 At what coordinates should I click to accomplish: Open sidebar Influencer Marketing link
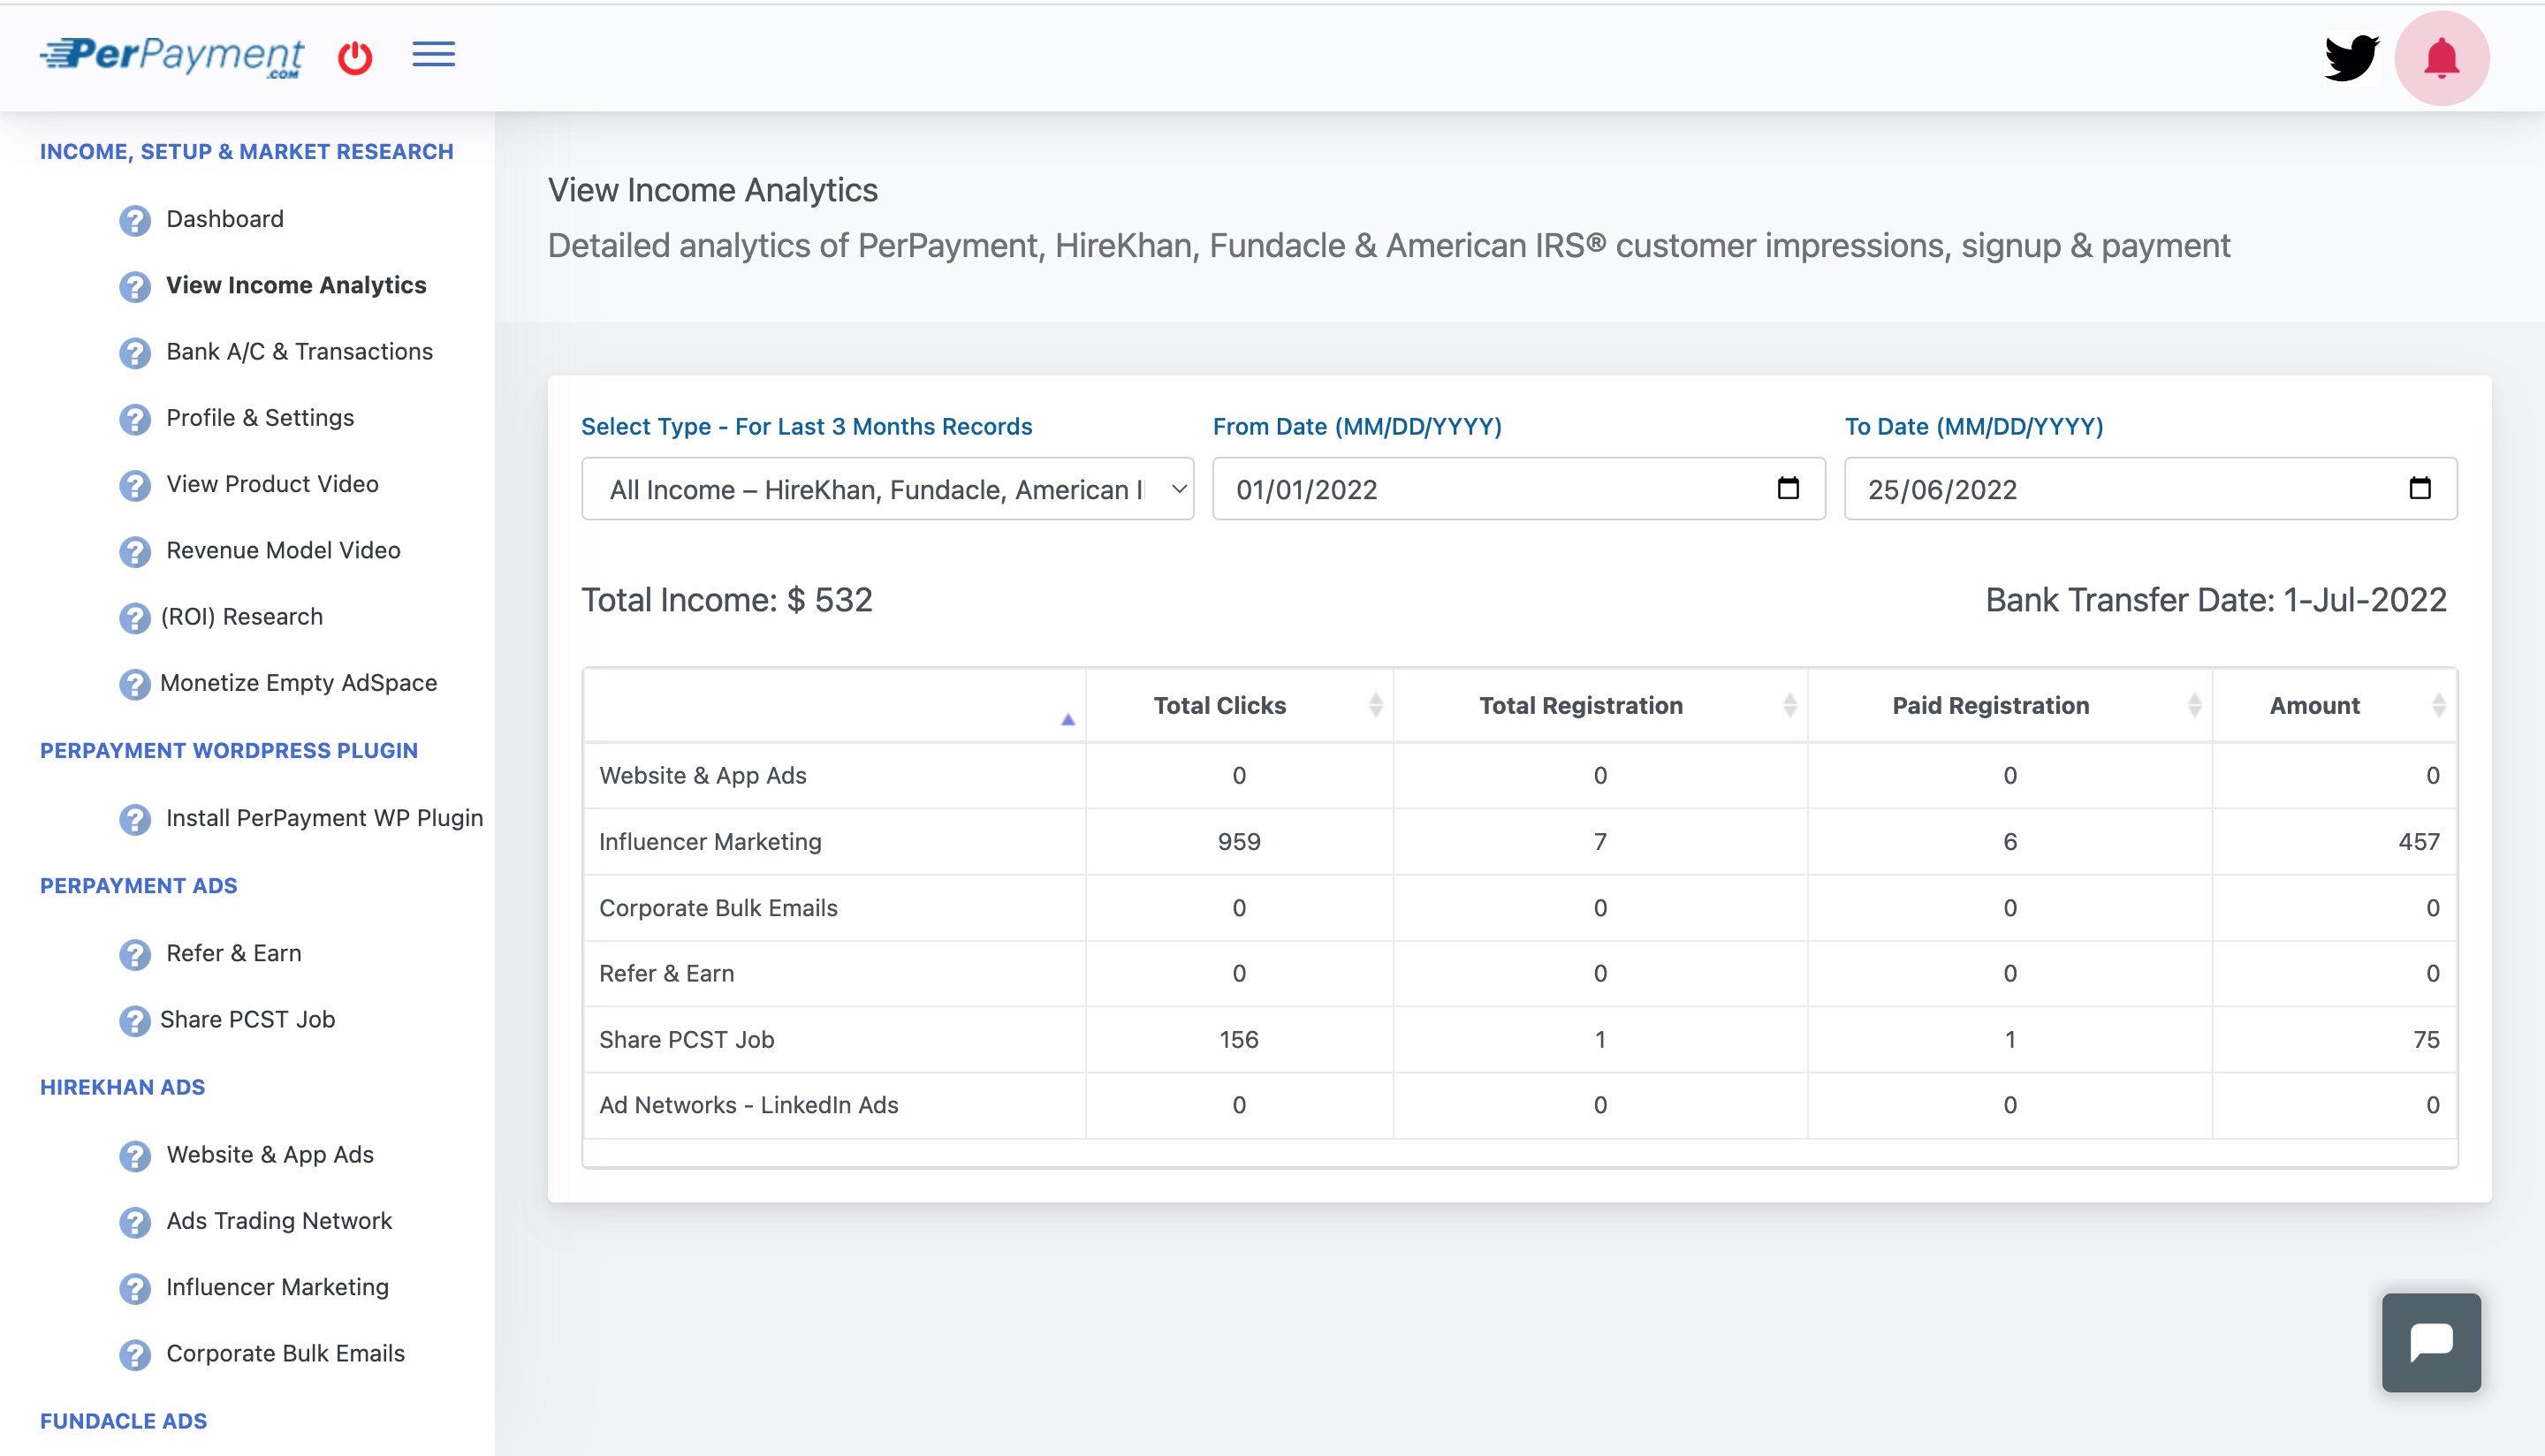(x=277, y=1287)
